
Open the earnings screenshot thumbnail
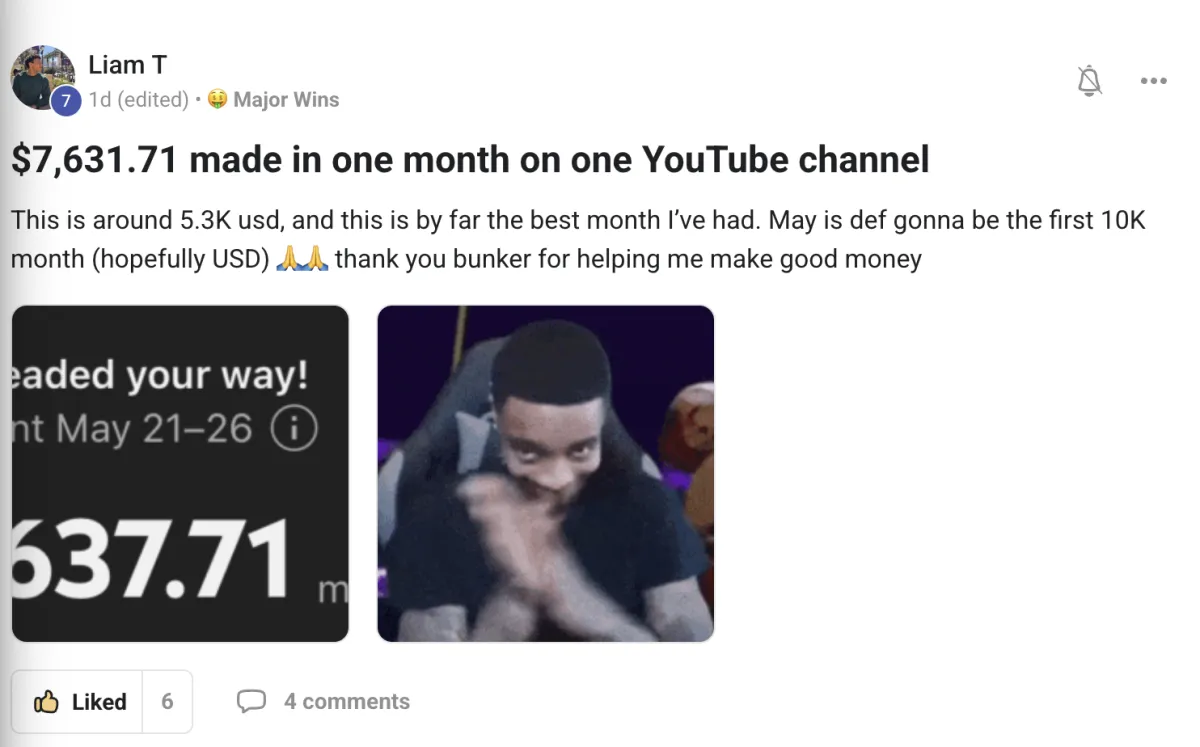tap(180, 473)
